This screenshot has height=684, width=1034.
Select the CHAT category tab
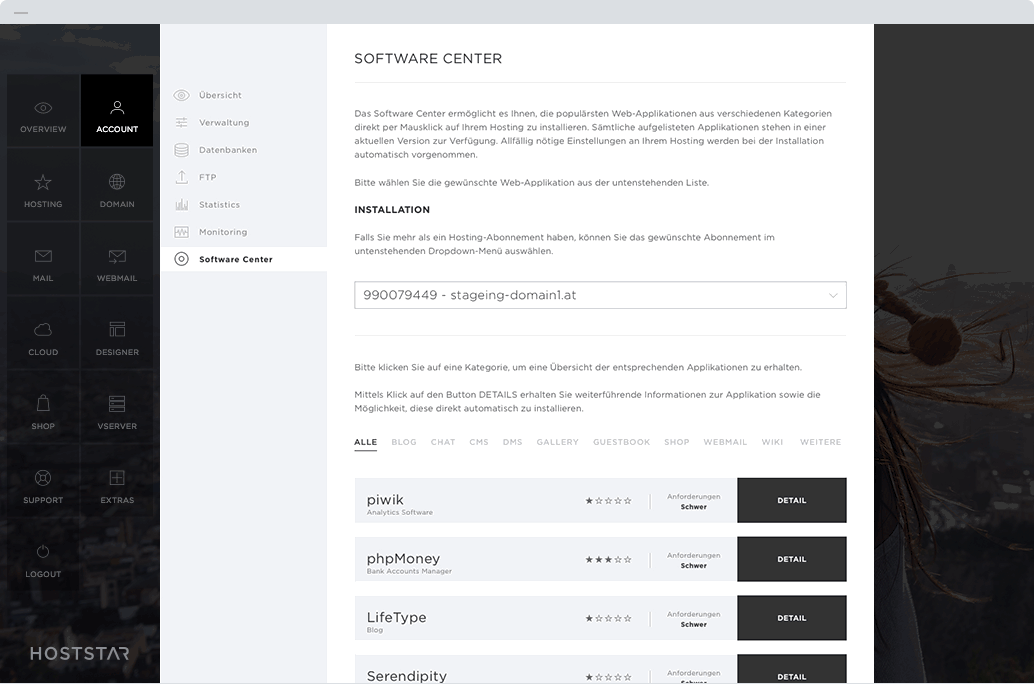442,442
